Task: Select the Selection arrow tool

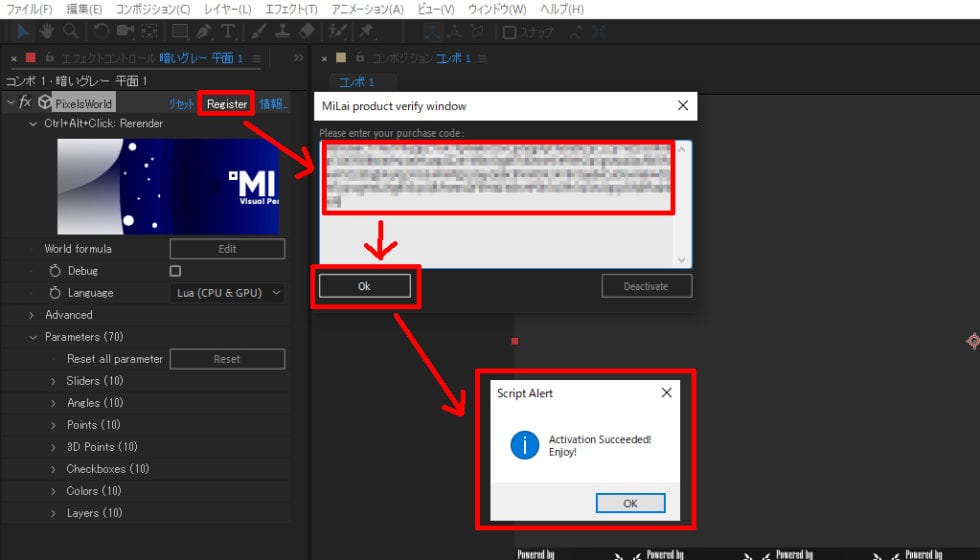Action: (24, 32)
